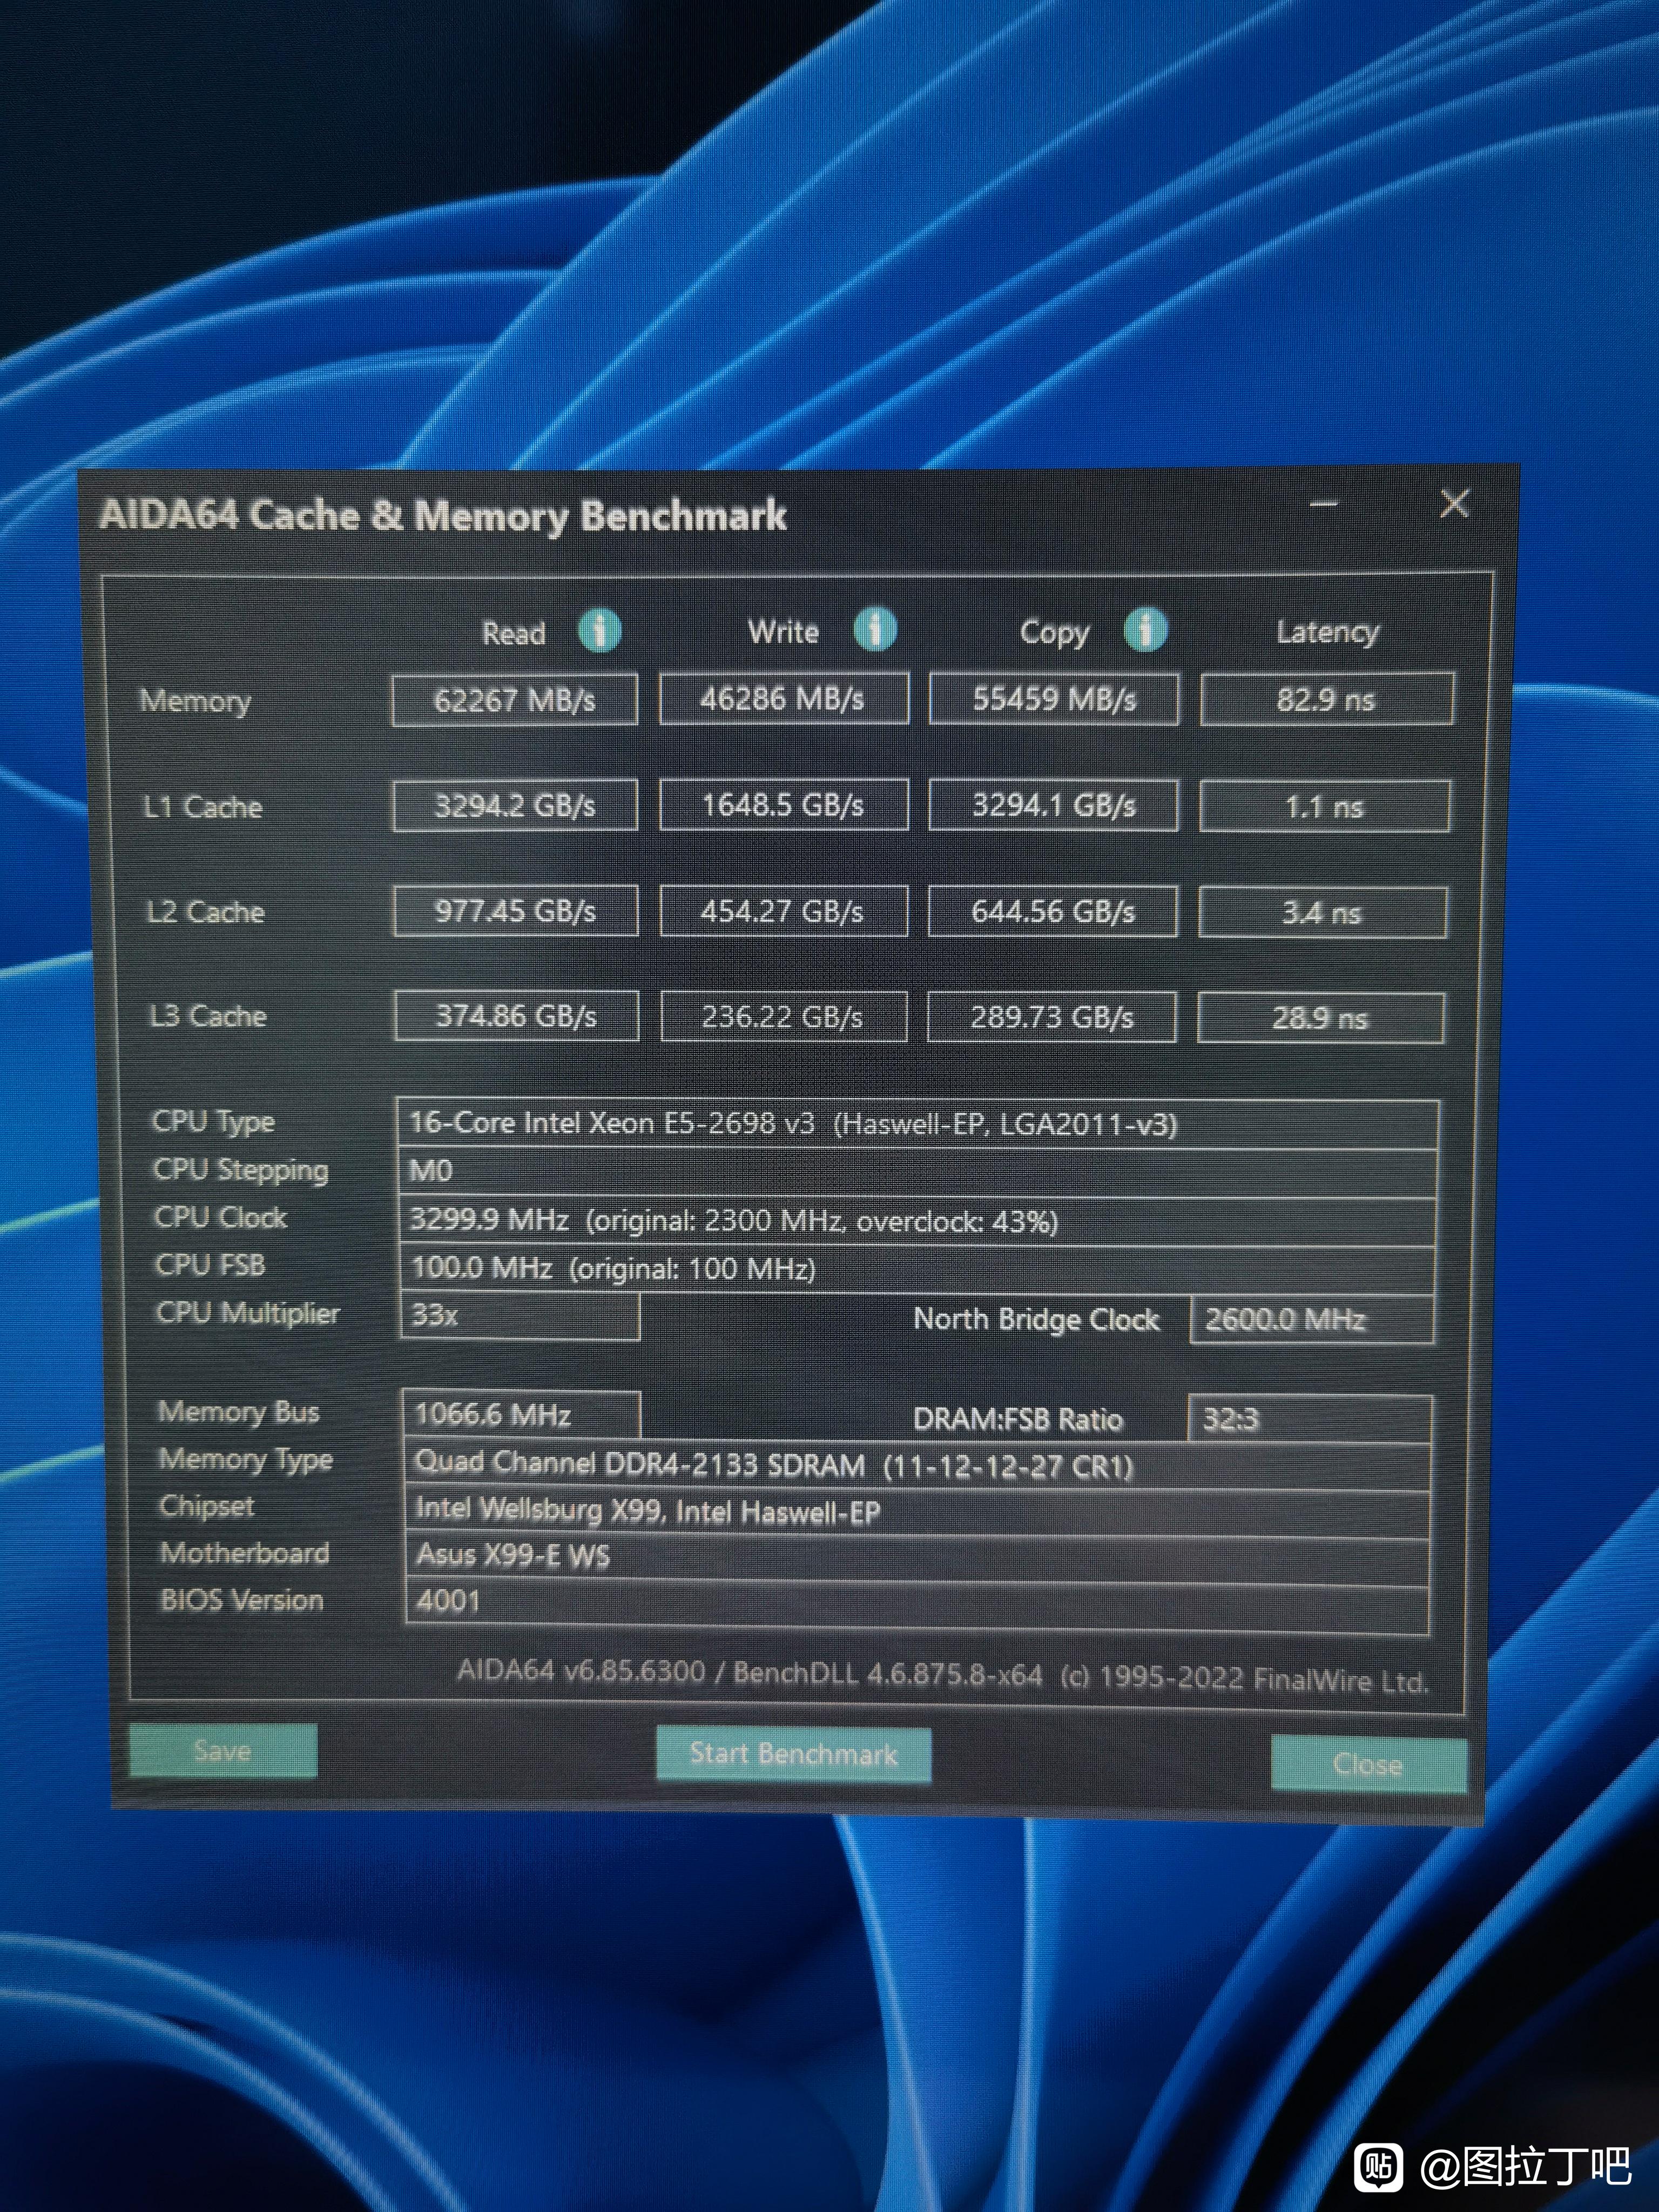
Task: Click the CPU Stepping field M0
Action: [x=917, y=1172]
